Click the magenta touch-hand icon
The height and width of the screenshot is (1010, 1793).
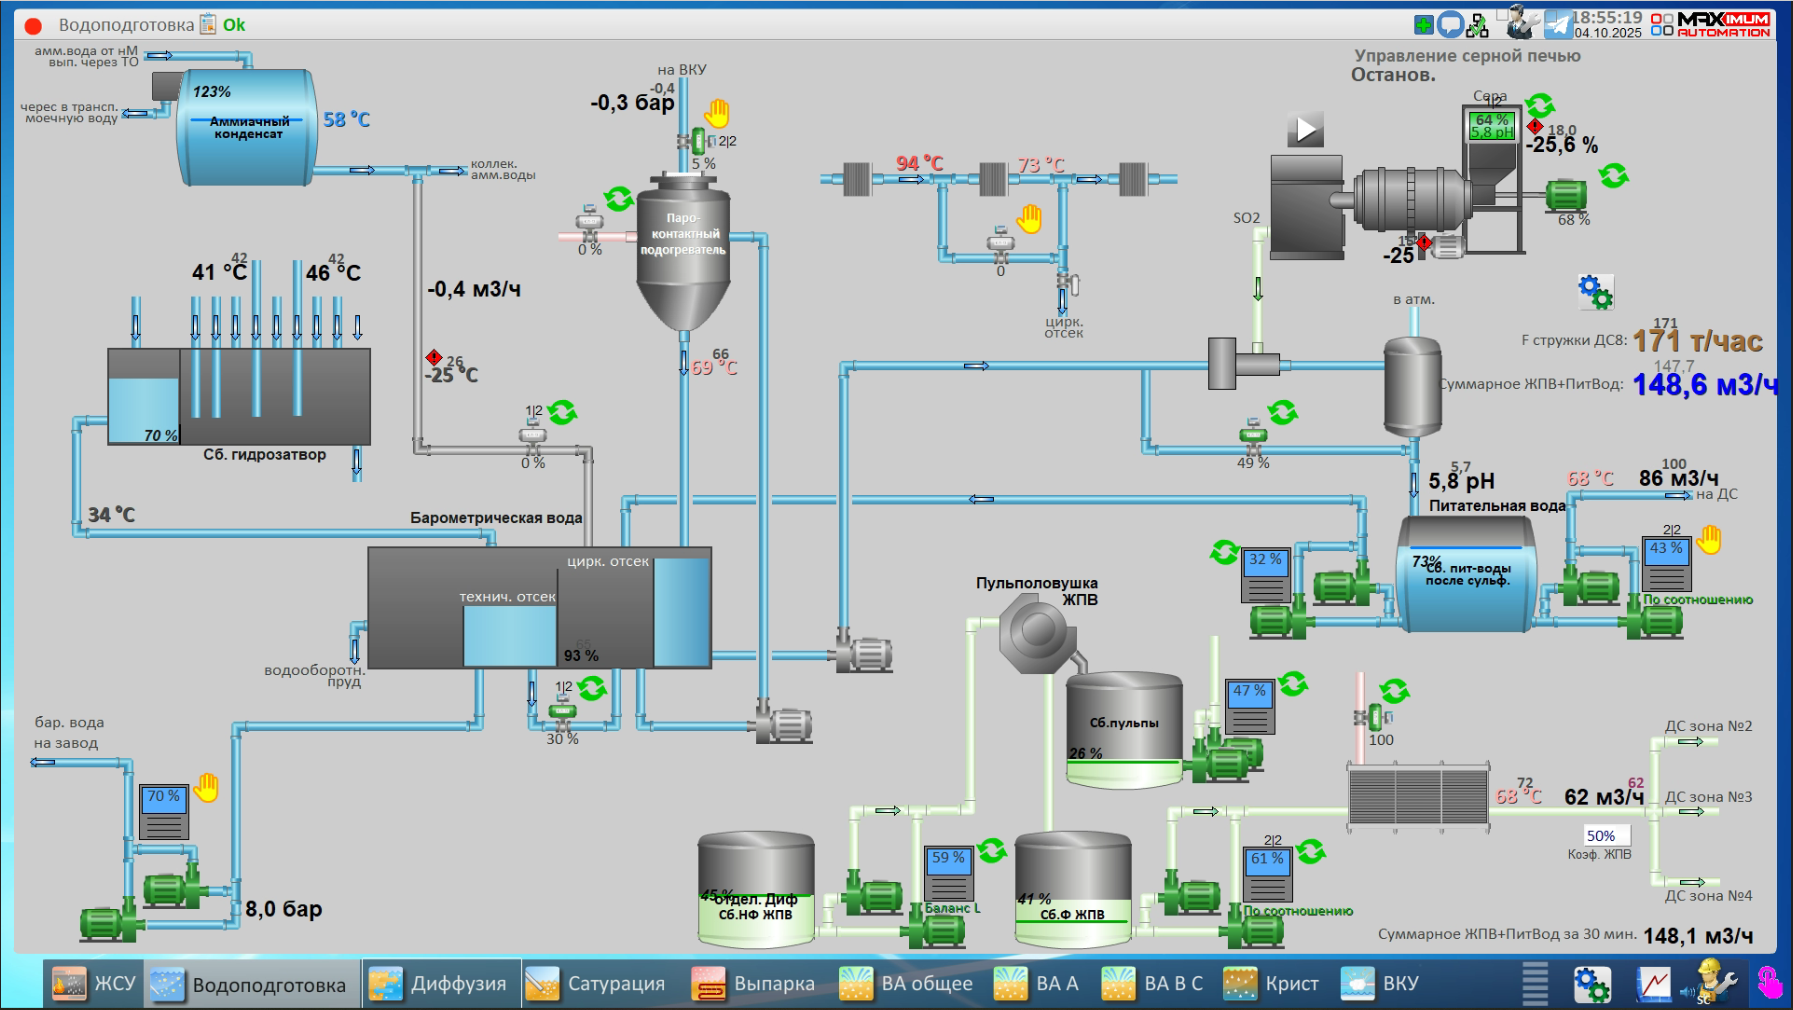[x=1769, y=983]
